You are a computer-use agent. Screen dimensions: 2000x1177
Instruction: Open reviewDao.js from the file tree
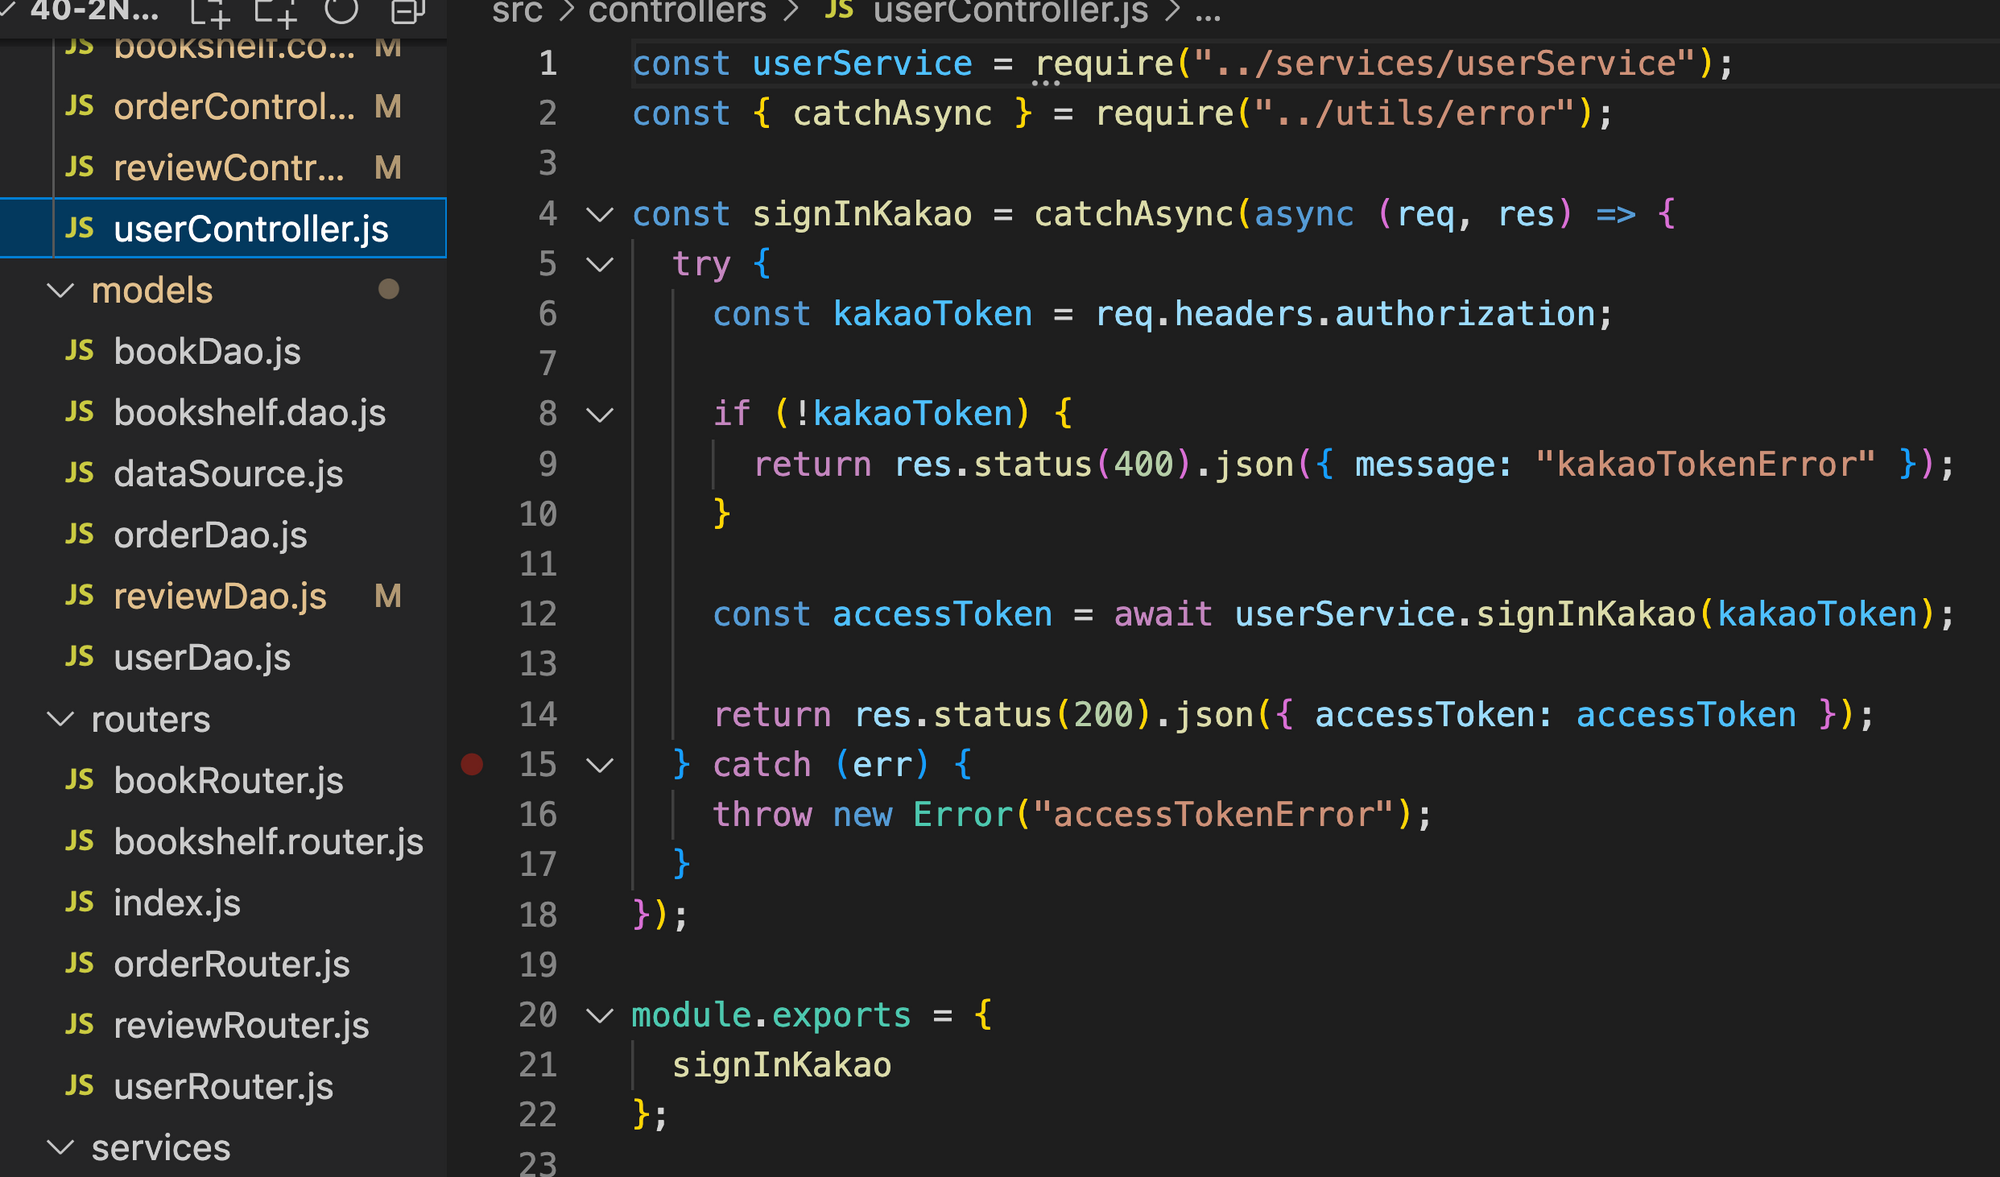coord(220,597)
